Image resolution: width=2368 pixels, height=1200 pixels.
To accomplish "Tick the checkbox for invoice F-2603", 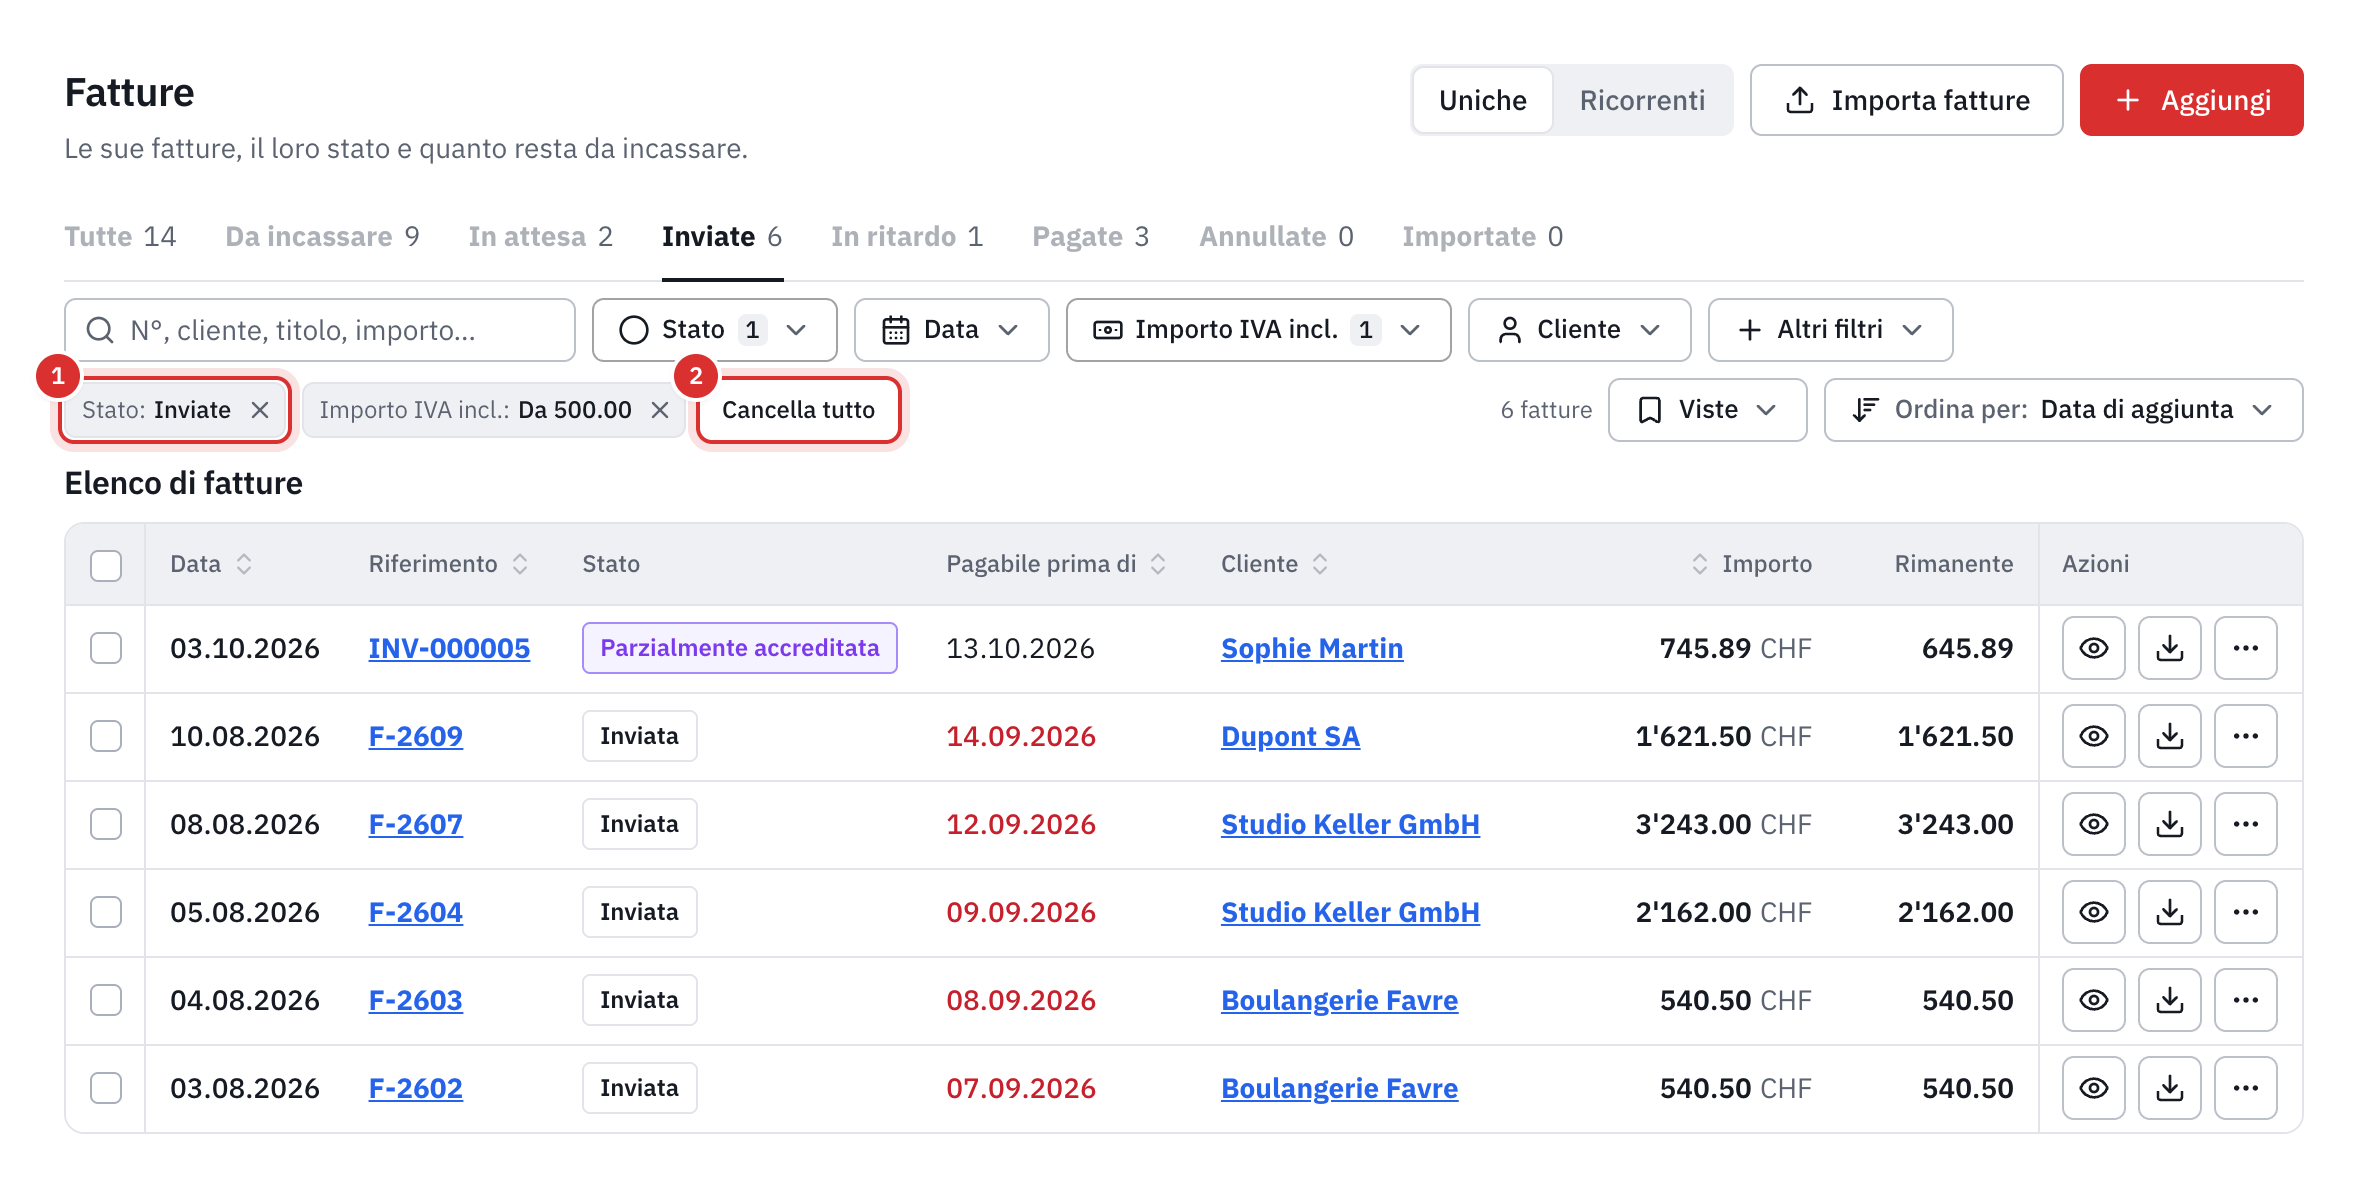I will click(x=106, y=1000).
